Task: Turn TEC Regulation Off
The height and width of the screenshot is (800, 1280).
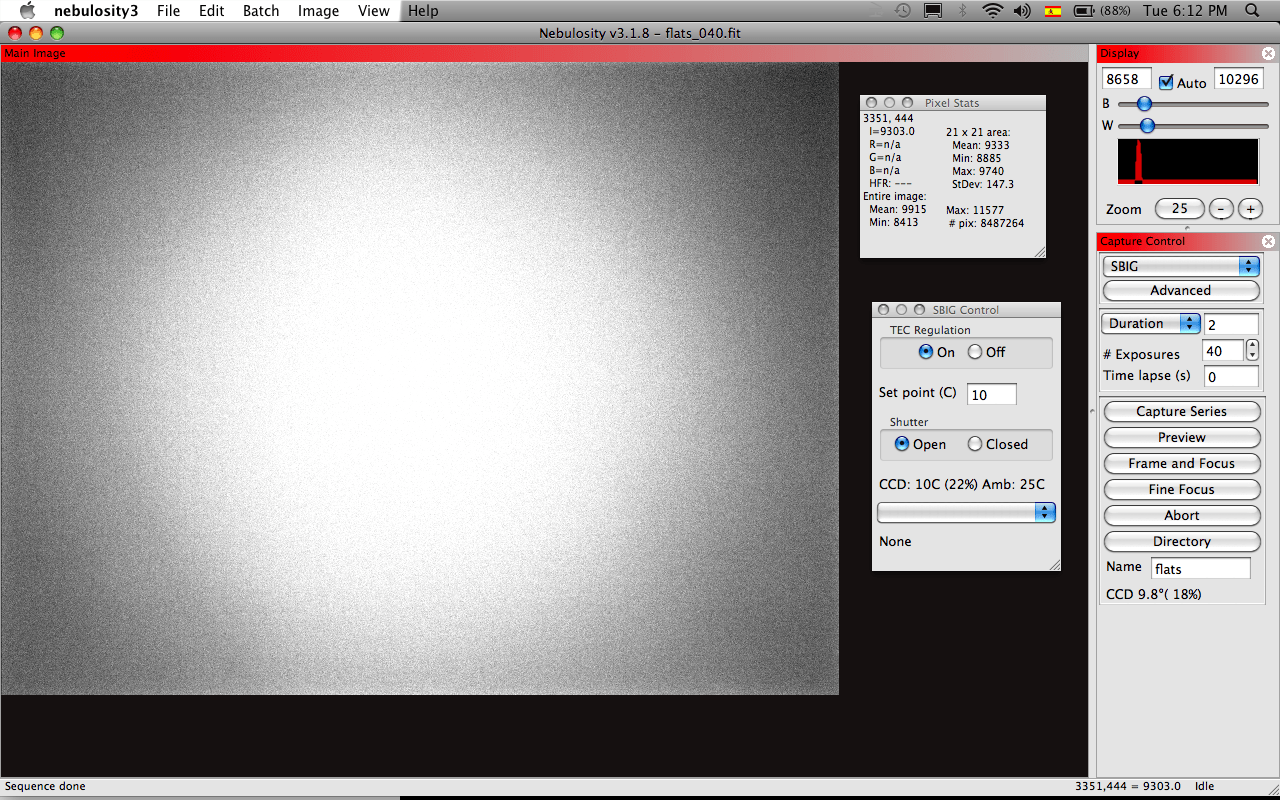Action: tap(975, 352)
